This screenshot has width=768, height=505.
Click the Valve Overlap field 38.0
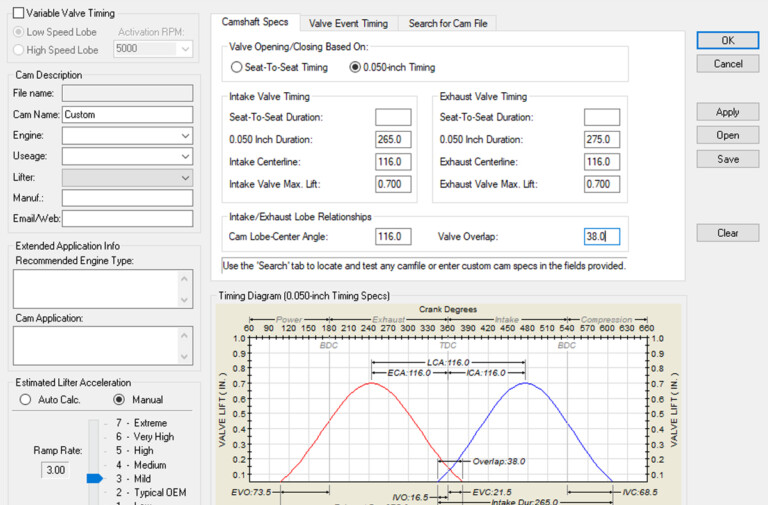[602, 237]
